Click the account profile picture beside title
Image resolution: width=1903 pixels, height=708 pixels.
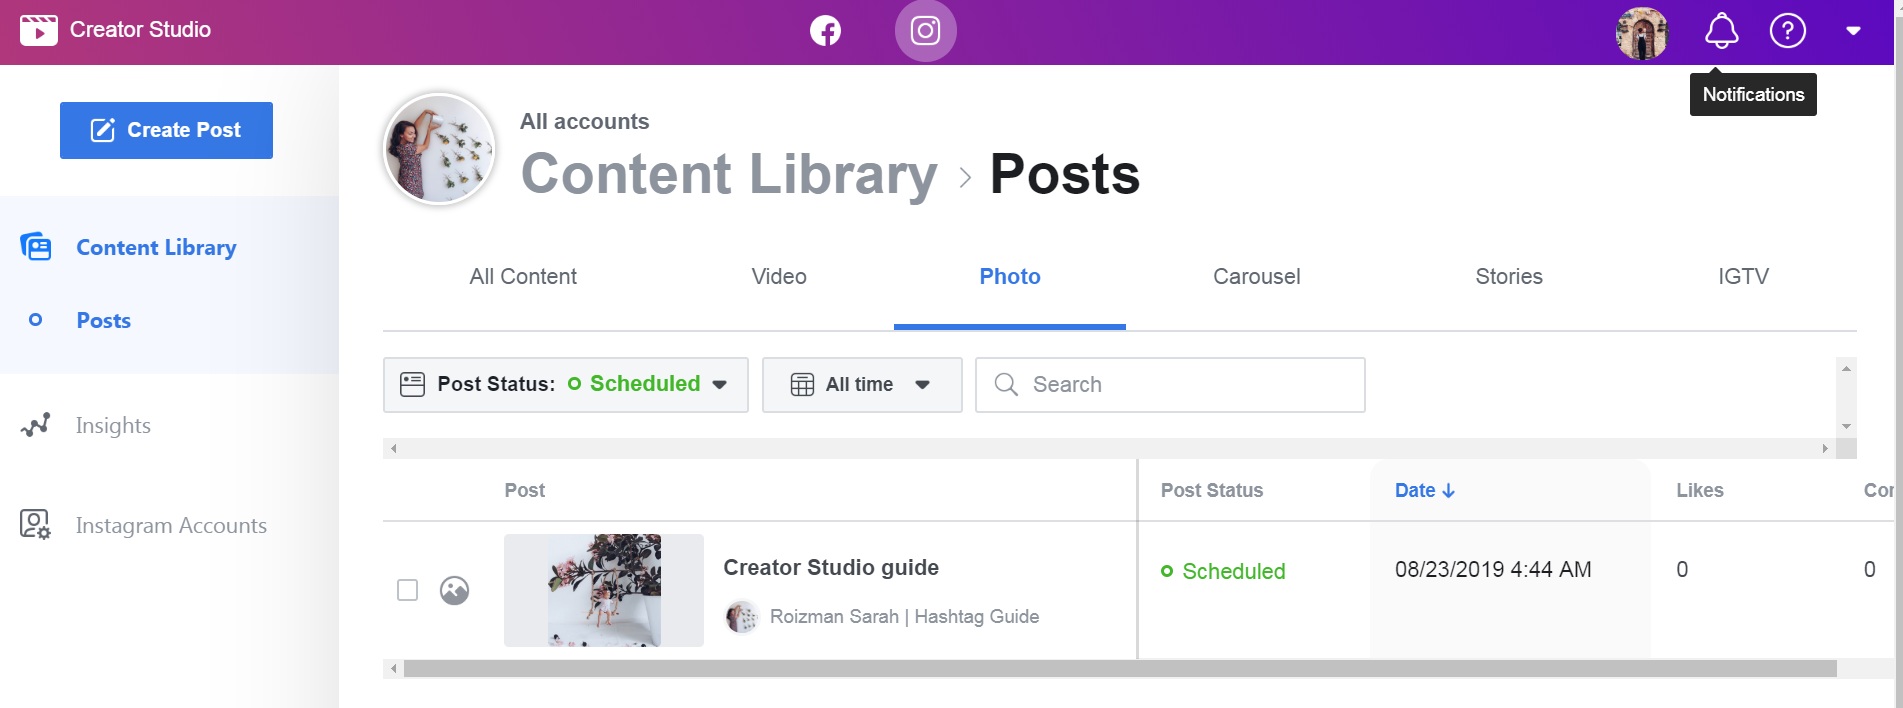[439, 149]
